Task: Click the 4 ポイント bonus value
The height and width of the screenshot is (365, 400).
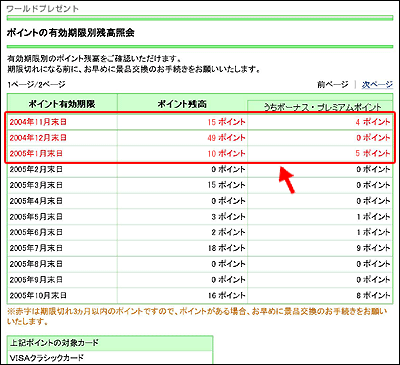Action: coord(373,122)
